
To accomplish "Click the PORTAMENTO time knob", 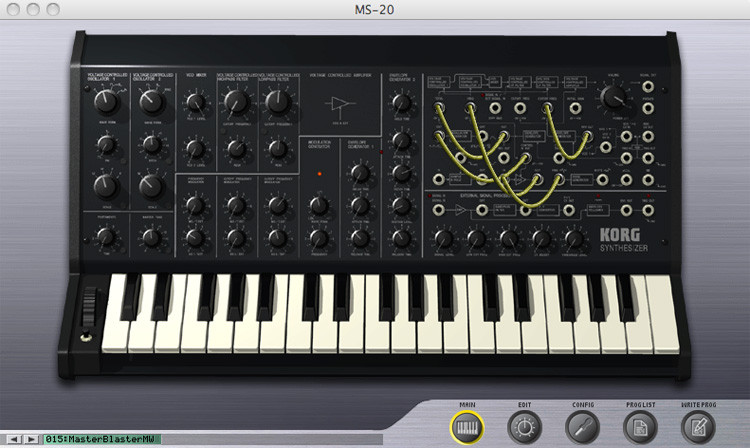I will (106, 237).
